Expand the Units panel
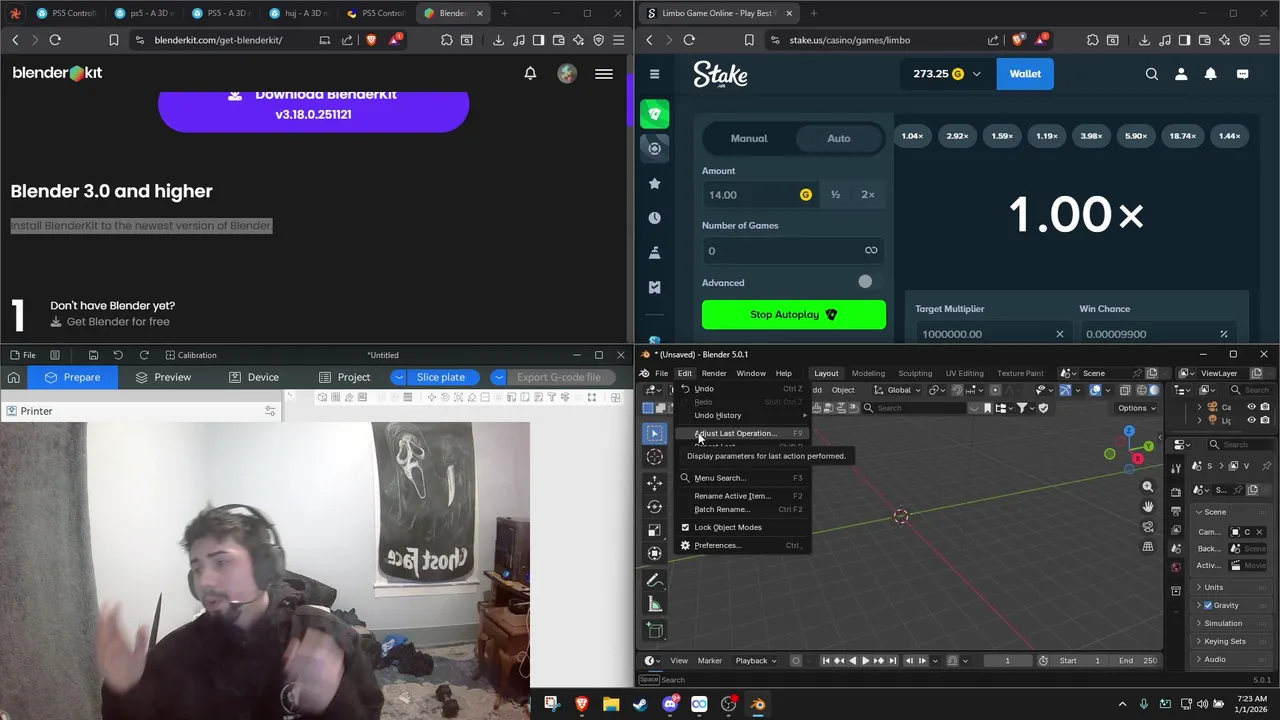The width and height of the screenshot is (1280, 720). point(1232,587)
